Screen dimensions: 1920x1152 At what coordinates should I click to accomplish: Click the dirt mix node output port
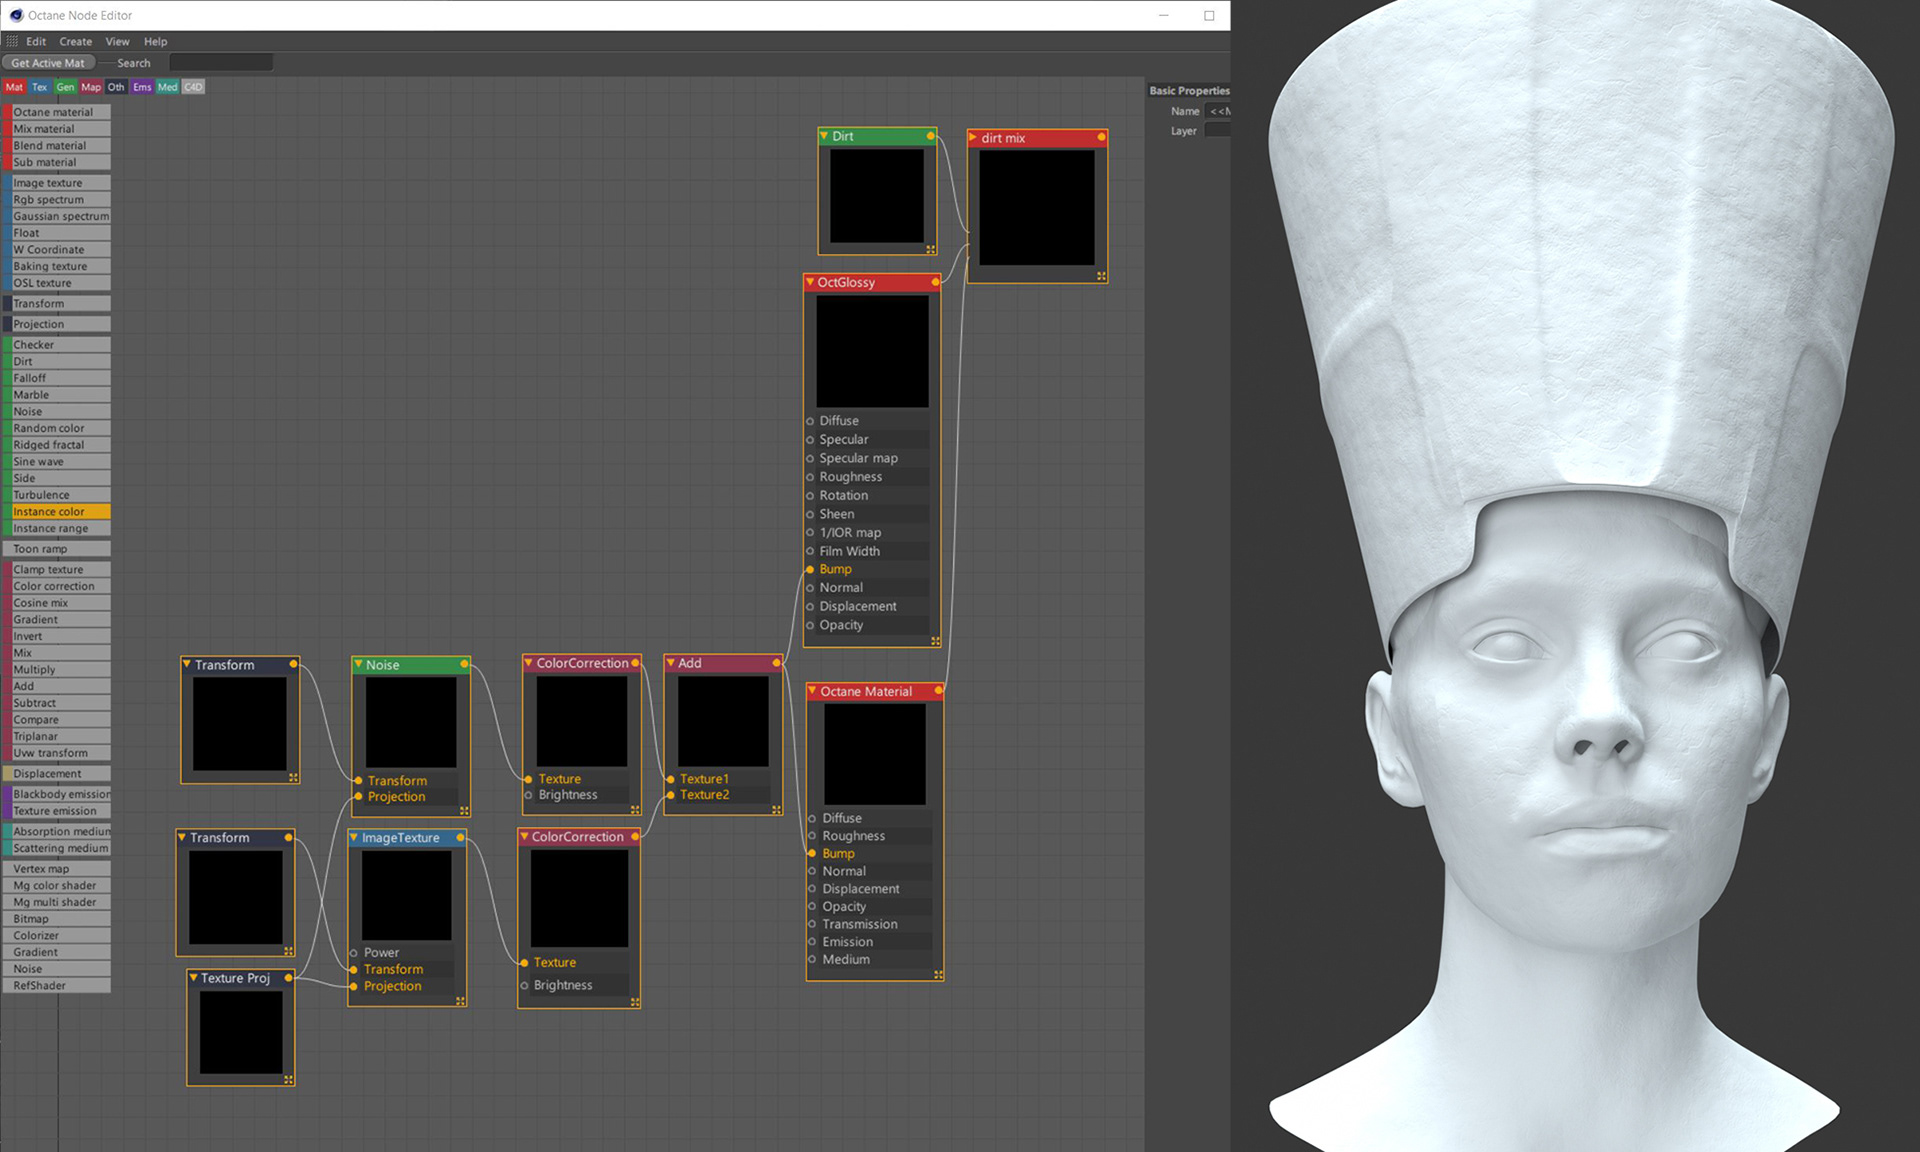click(x=1101, y=137)
